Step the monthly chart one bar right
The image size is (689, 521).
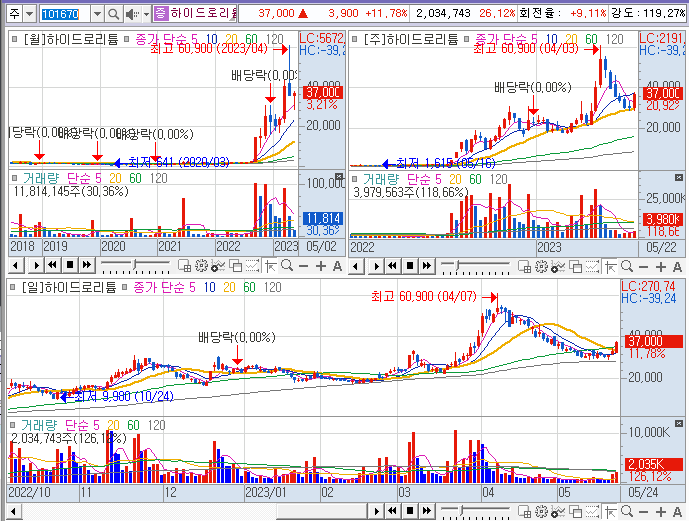click(x=36, y=265)
